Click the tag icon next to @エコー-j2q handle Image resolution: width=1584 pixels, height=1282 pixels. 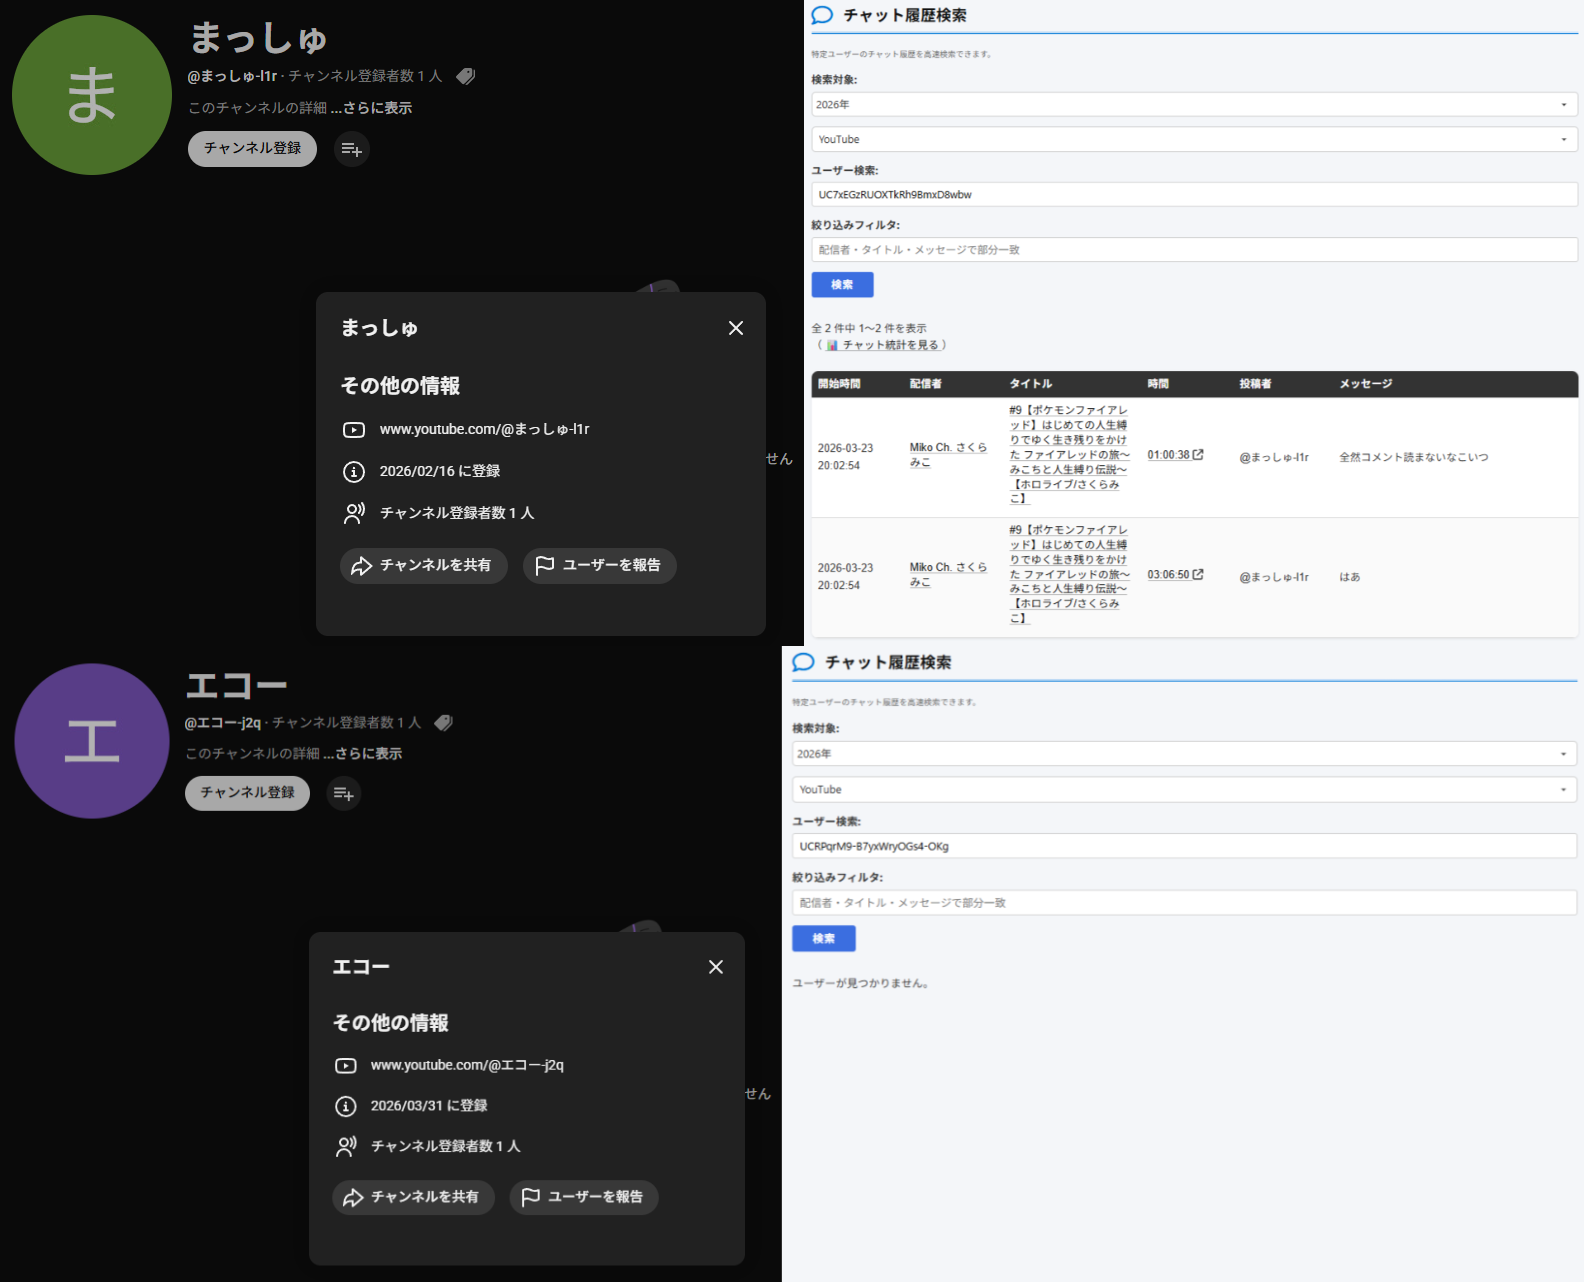pos(444,722)
